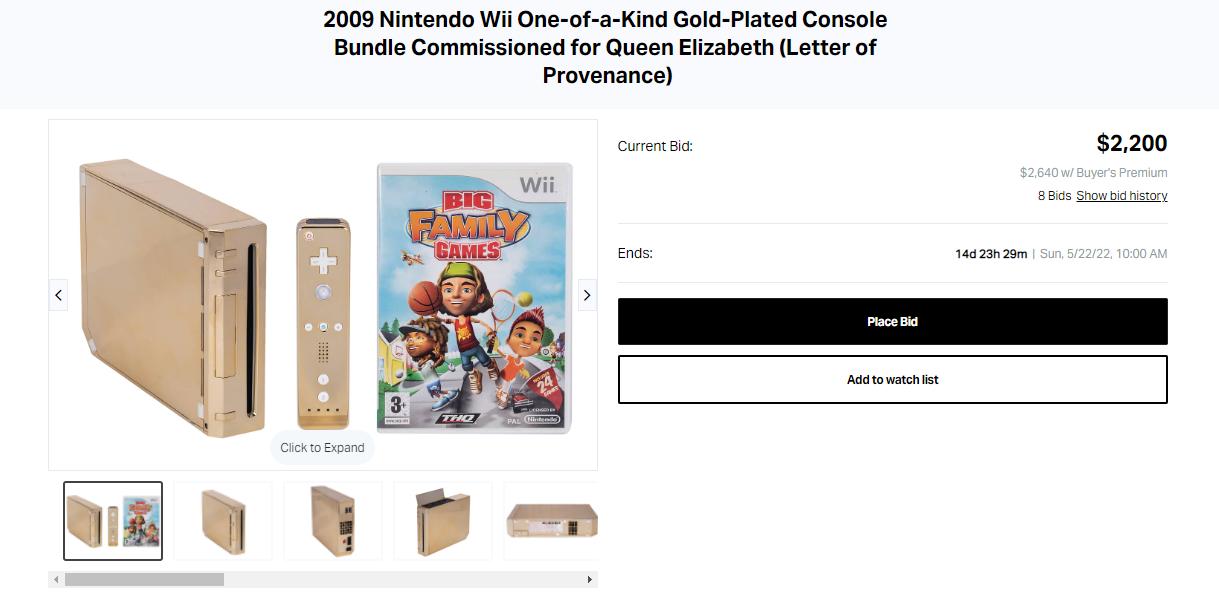
Task: Click the gold Wii remote in main image
Action: 323,322
